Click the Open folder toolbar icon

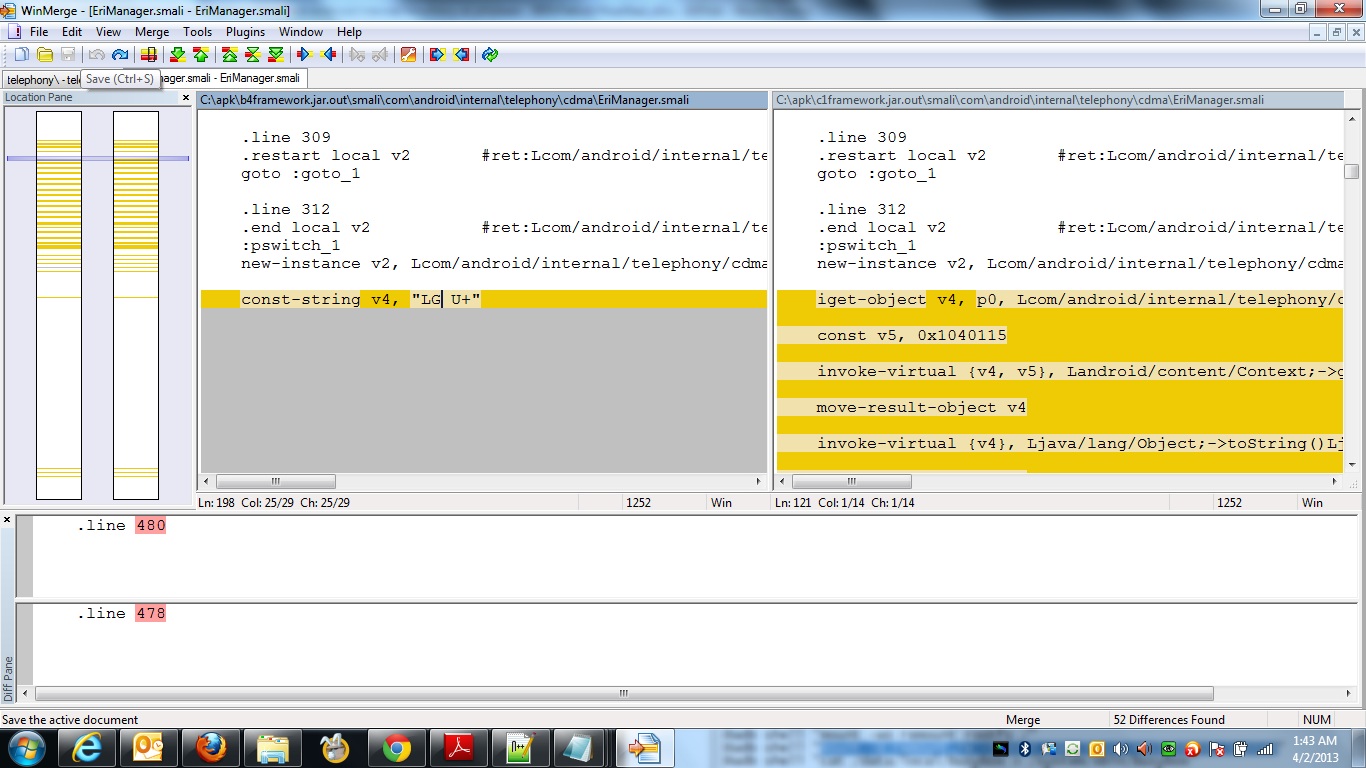tap(45, 55)
